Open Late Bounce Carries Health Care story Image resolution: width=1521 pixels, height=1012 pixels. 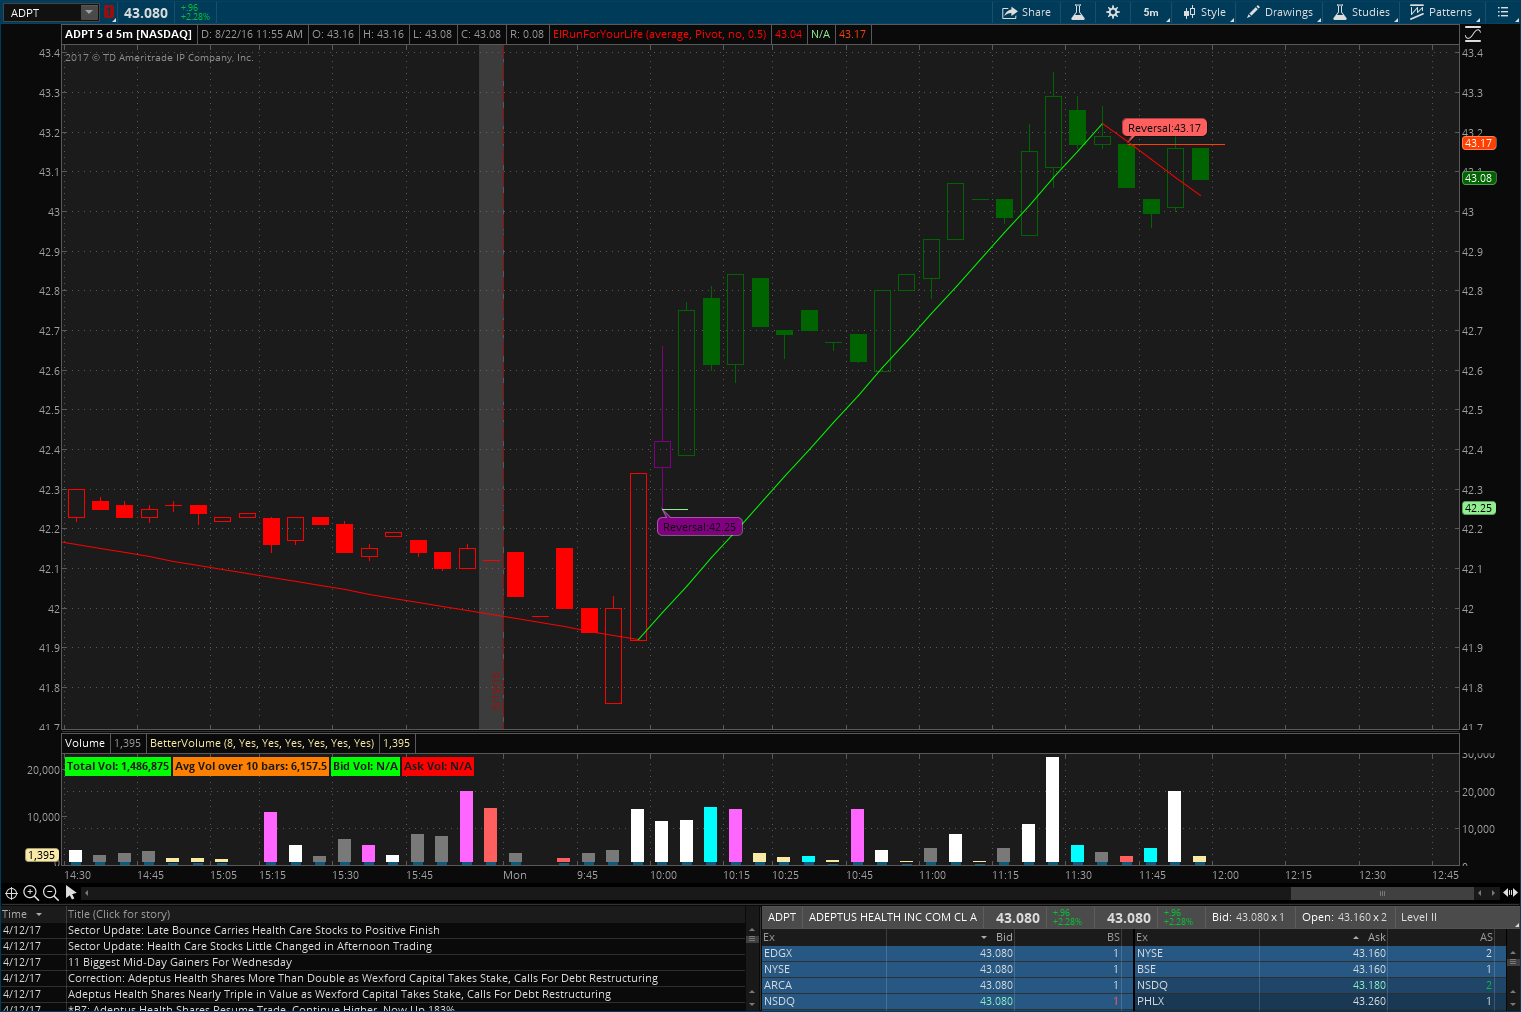tap(253, 930)
